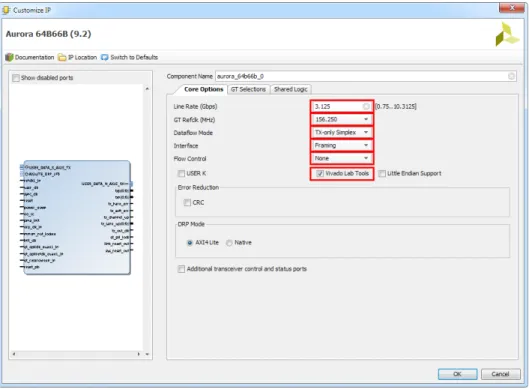This screenshot has width=529, height=389.
Task: Click the IP Location folder icon
Action: pos(62,57)
